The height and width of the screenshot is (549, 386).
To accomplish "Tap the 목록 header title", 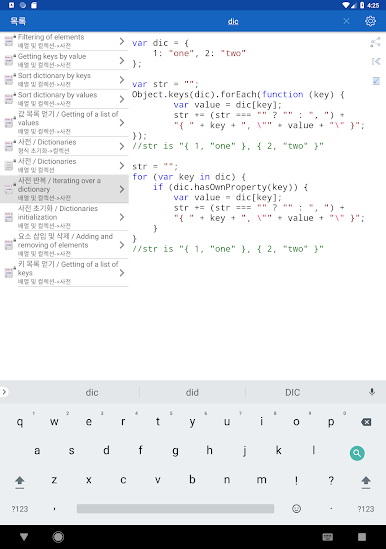I will point(18,21).
